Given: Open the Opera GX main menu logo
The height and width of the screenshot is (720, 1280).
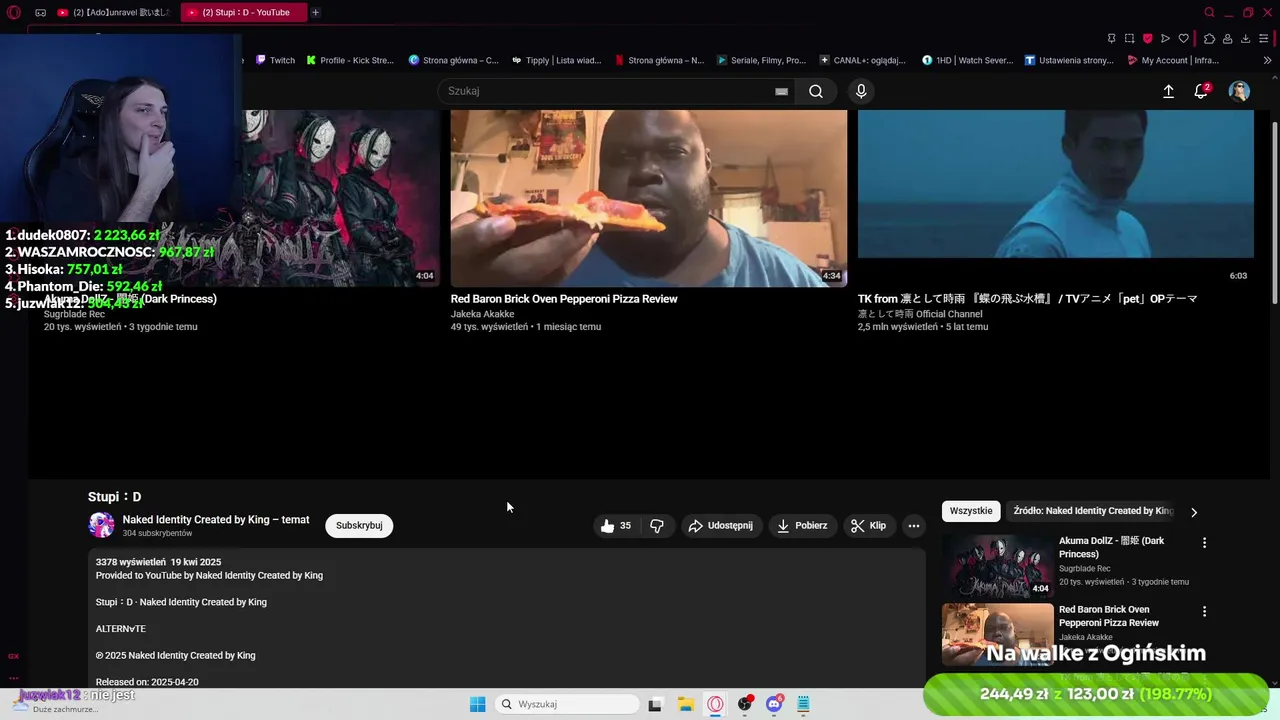Looking at the screenshot, I should pos(14,13).
